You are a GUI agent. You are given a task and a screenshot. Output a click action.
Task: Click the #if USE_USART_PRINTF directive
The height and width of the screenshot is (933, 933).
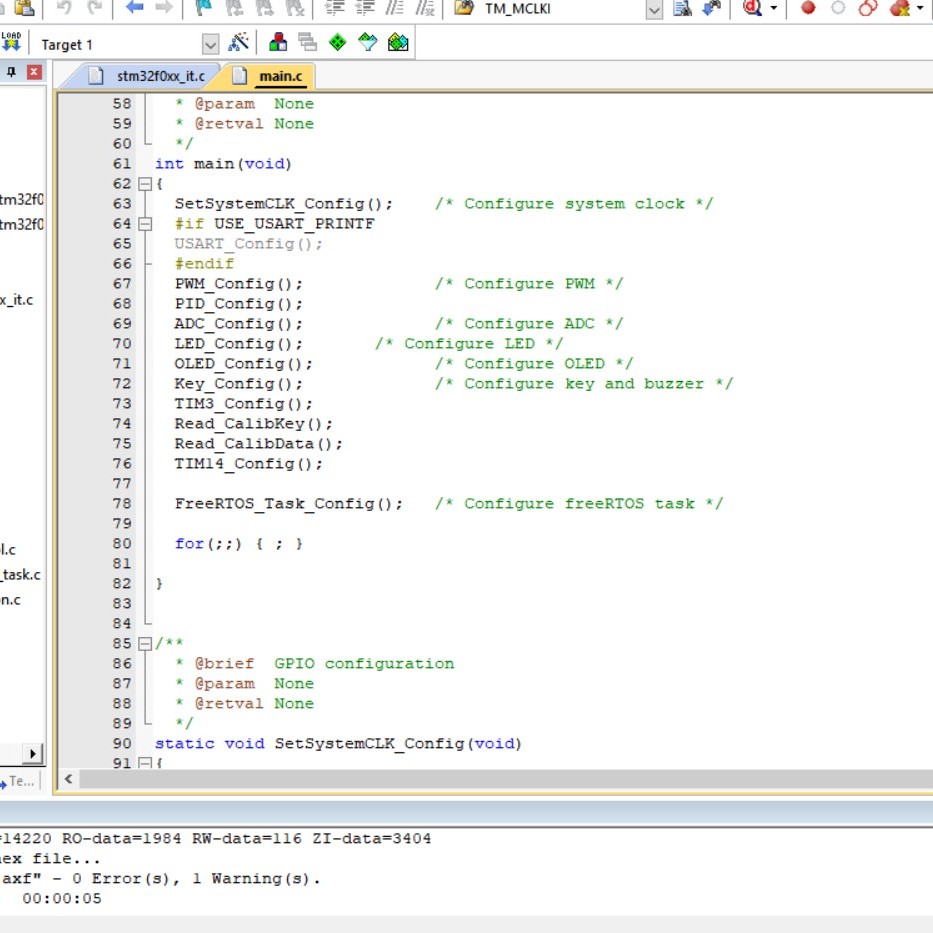274,224
